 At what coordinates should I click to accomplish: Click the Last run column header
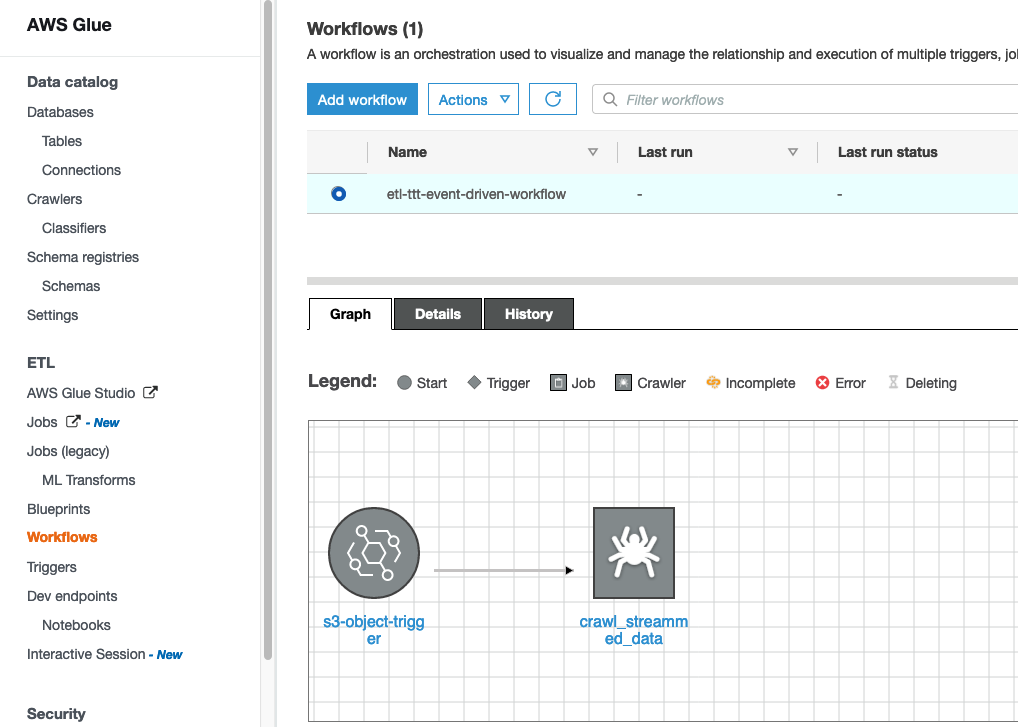click(665, 152)
